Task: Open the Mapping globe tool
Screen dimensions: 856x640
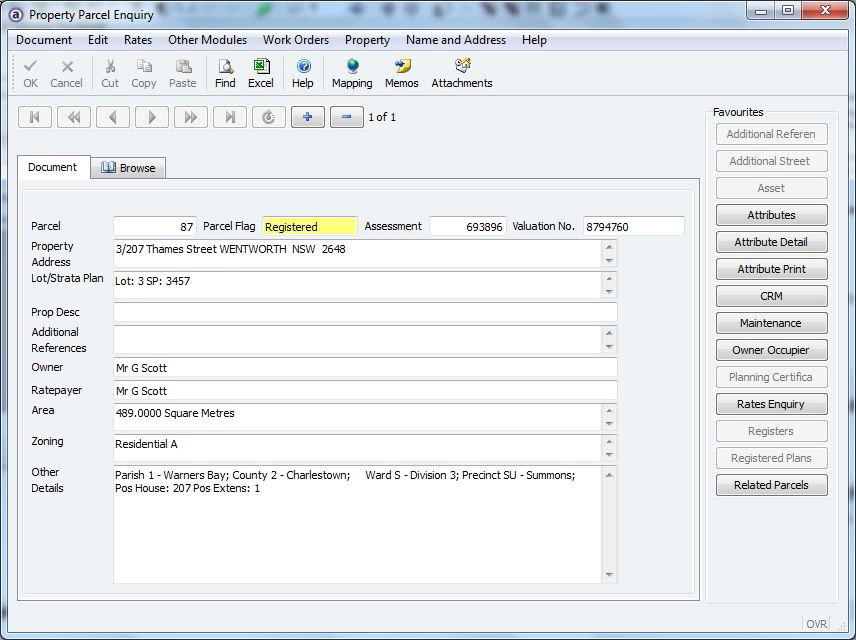Action: click(351, 73)
